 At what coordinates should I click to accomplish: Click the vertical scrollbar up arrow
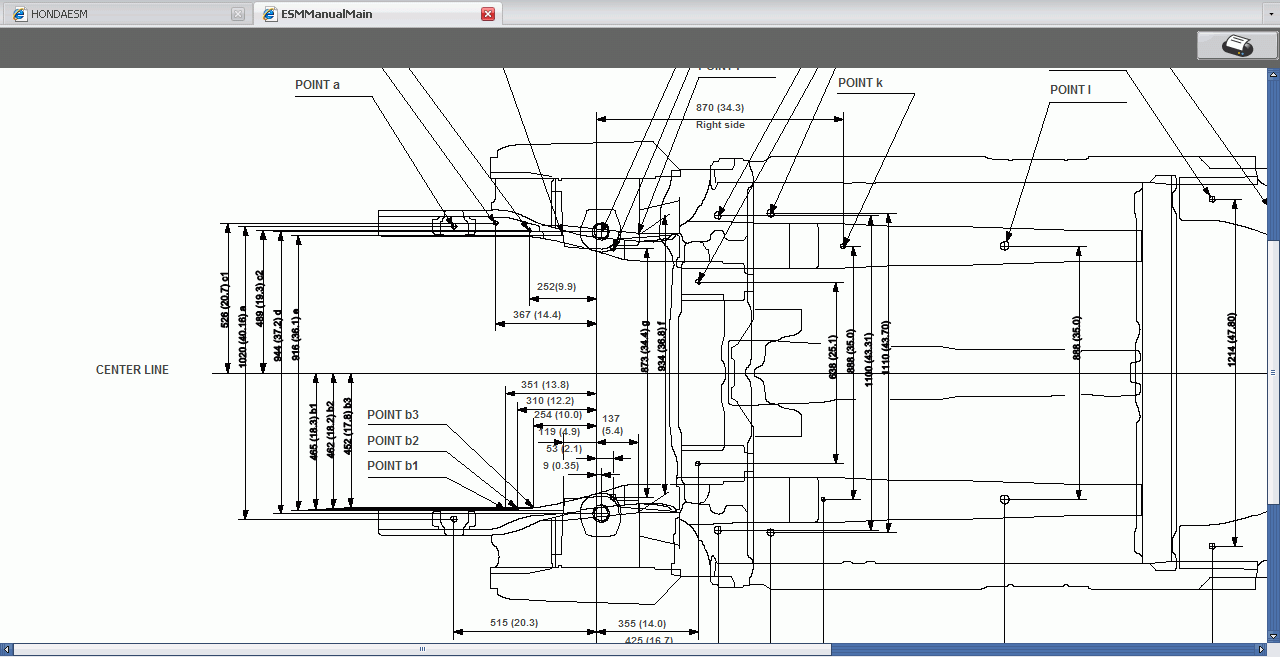[x=1273, y=75]
